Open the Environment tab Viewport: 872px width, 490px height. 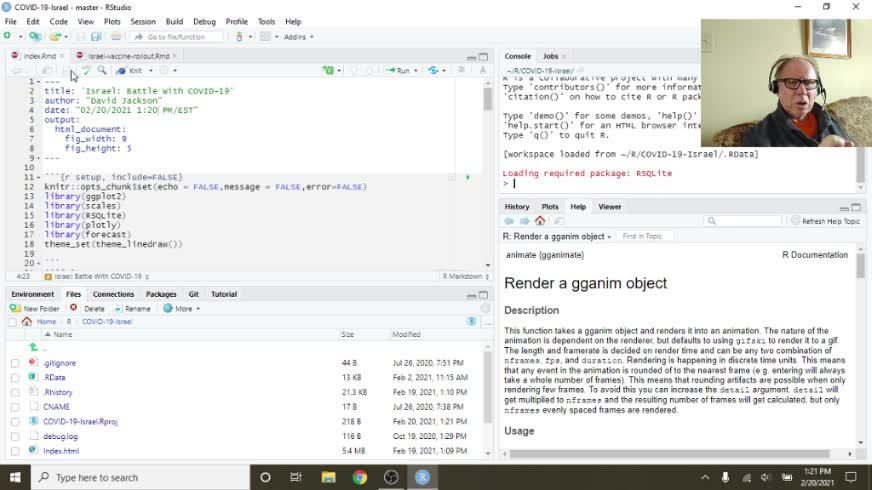(33, 294)
